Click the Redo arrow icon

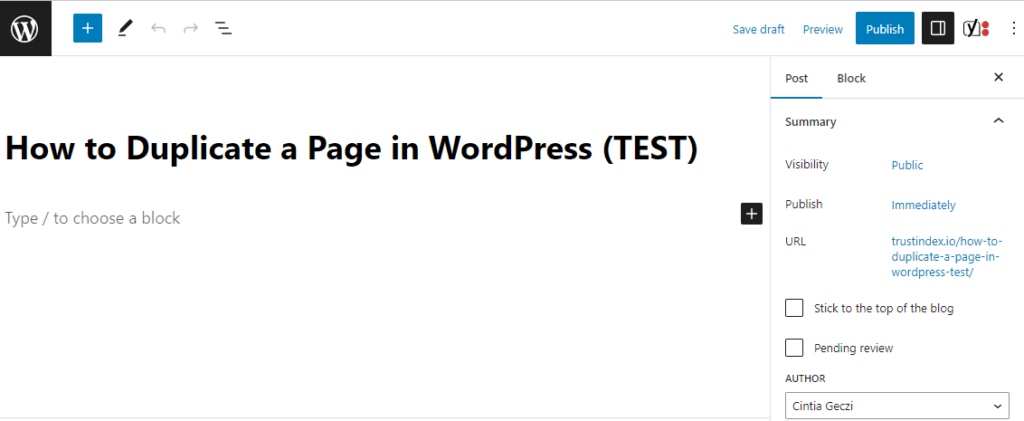(190, 28)
